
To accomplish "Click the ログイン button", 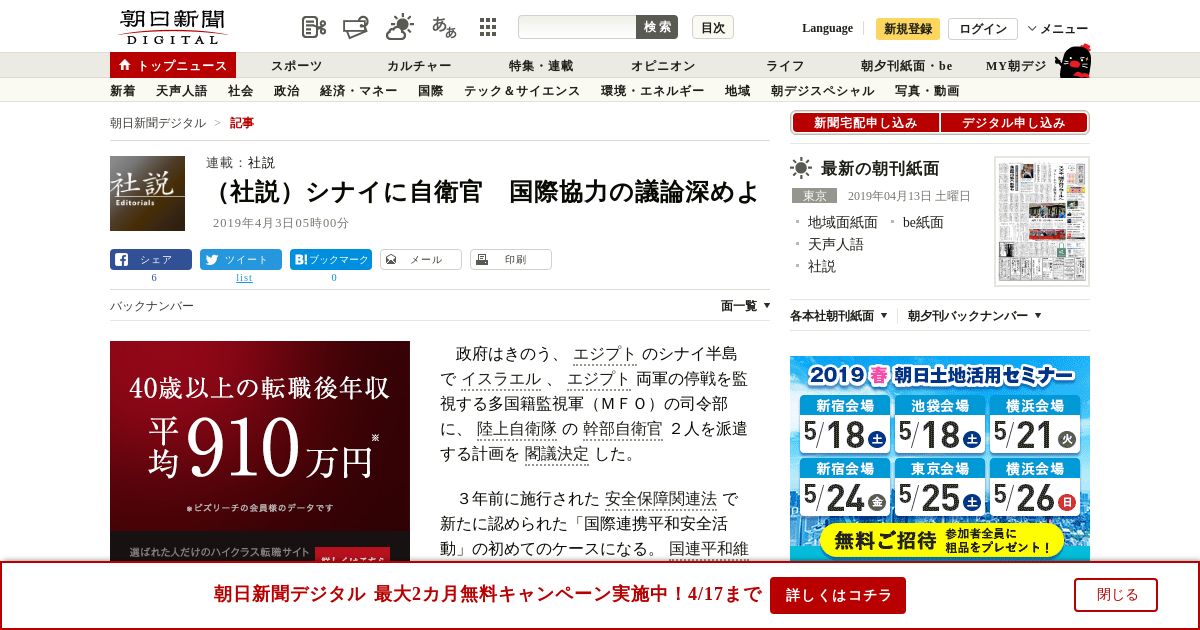I will tap(983, 29).
